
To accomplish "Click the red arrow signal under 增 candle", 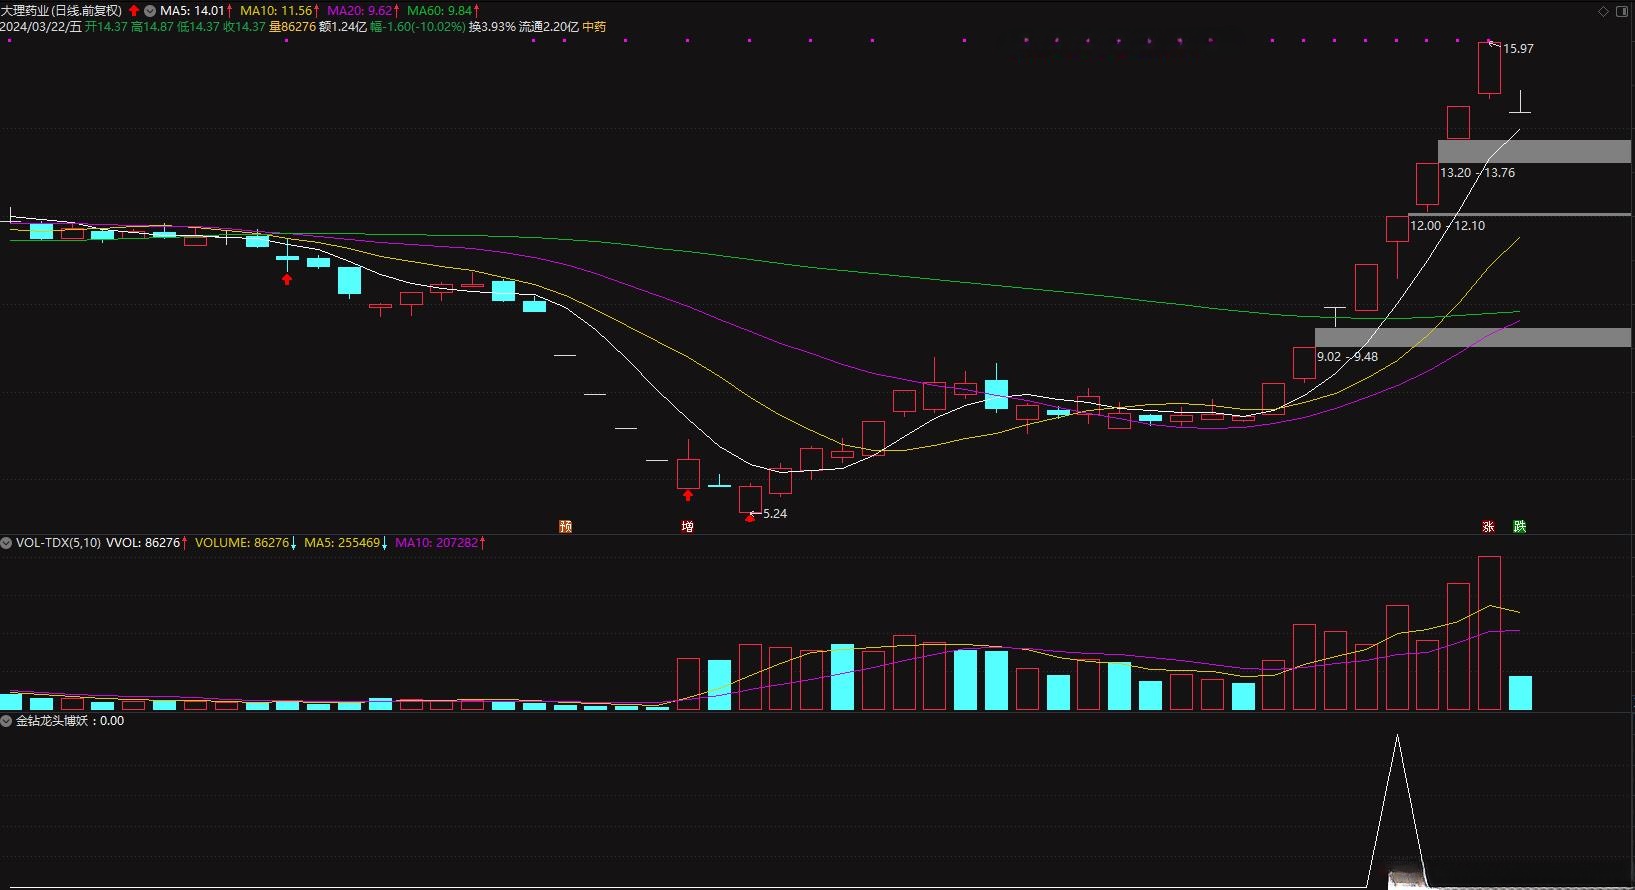I will tap(688, 495).
